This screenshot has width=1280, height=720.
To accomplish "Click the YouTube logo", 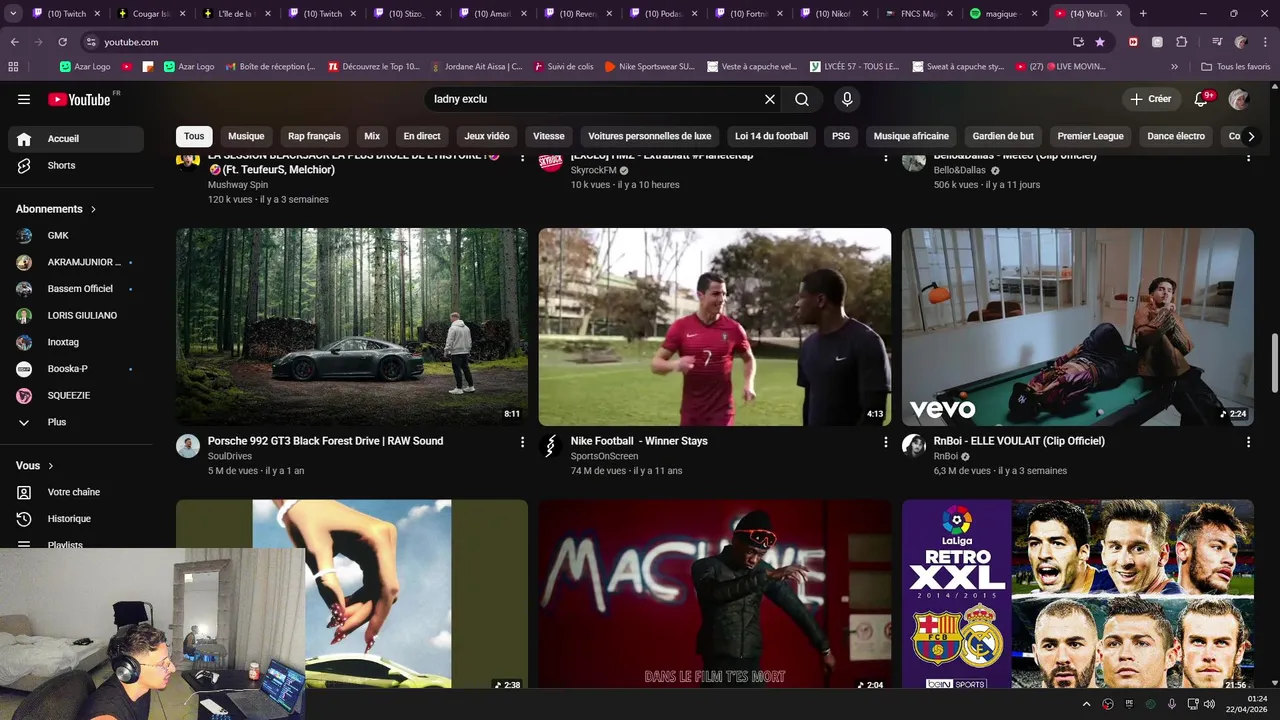I will click(x=79, y=99).
